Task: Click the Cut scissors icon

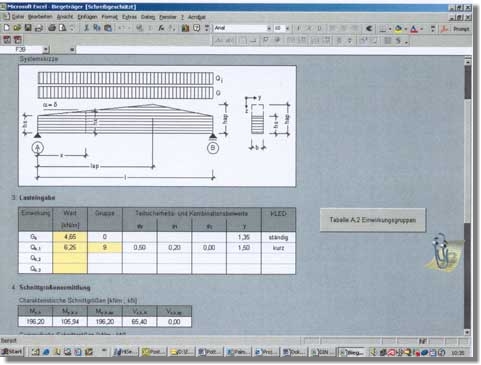Action: 86,28
